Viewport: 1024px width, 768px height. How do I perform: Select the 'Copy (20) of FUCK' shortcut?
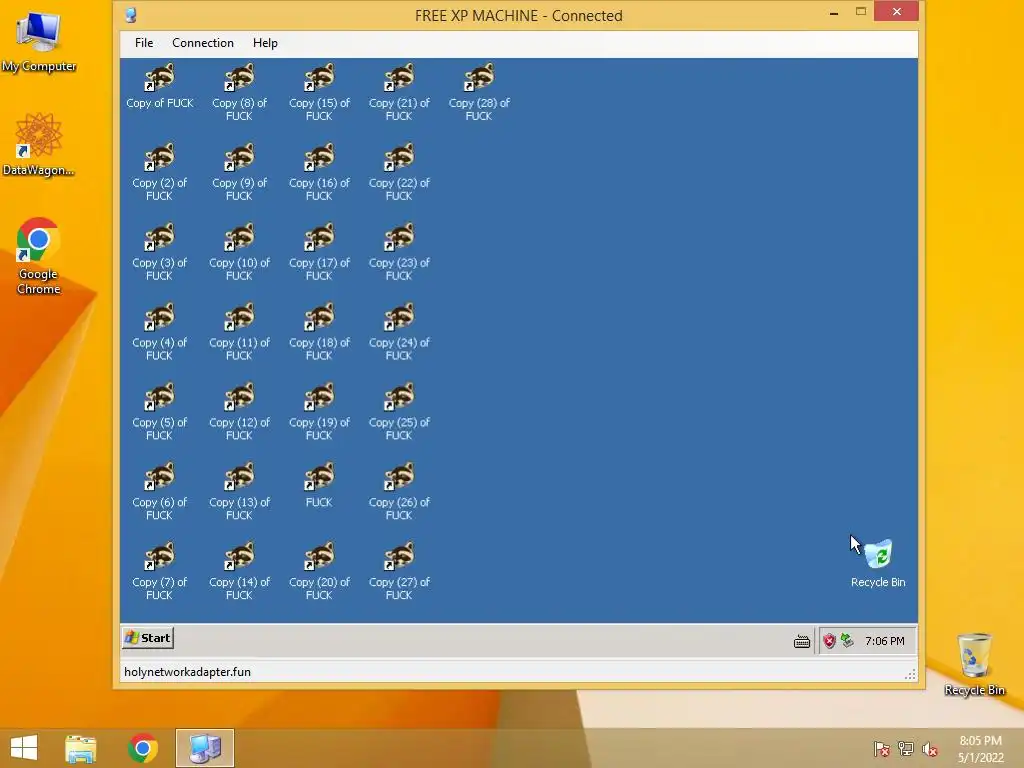(x=319, y=571)
